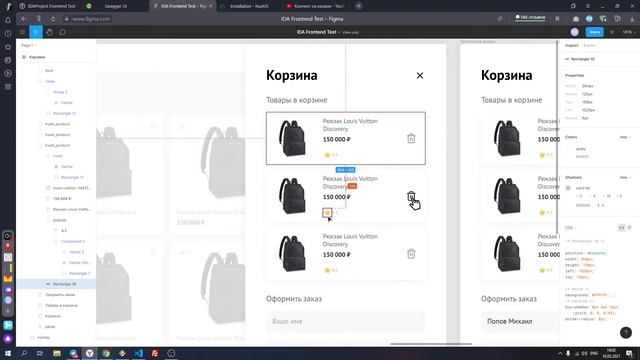The height and width of the screenshot is (360, 640).
Task: Select the Move tool in Figma toolbar
Action: (x=36, y=32)
